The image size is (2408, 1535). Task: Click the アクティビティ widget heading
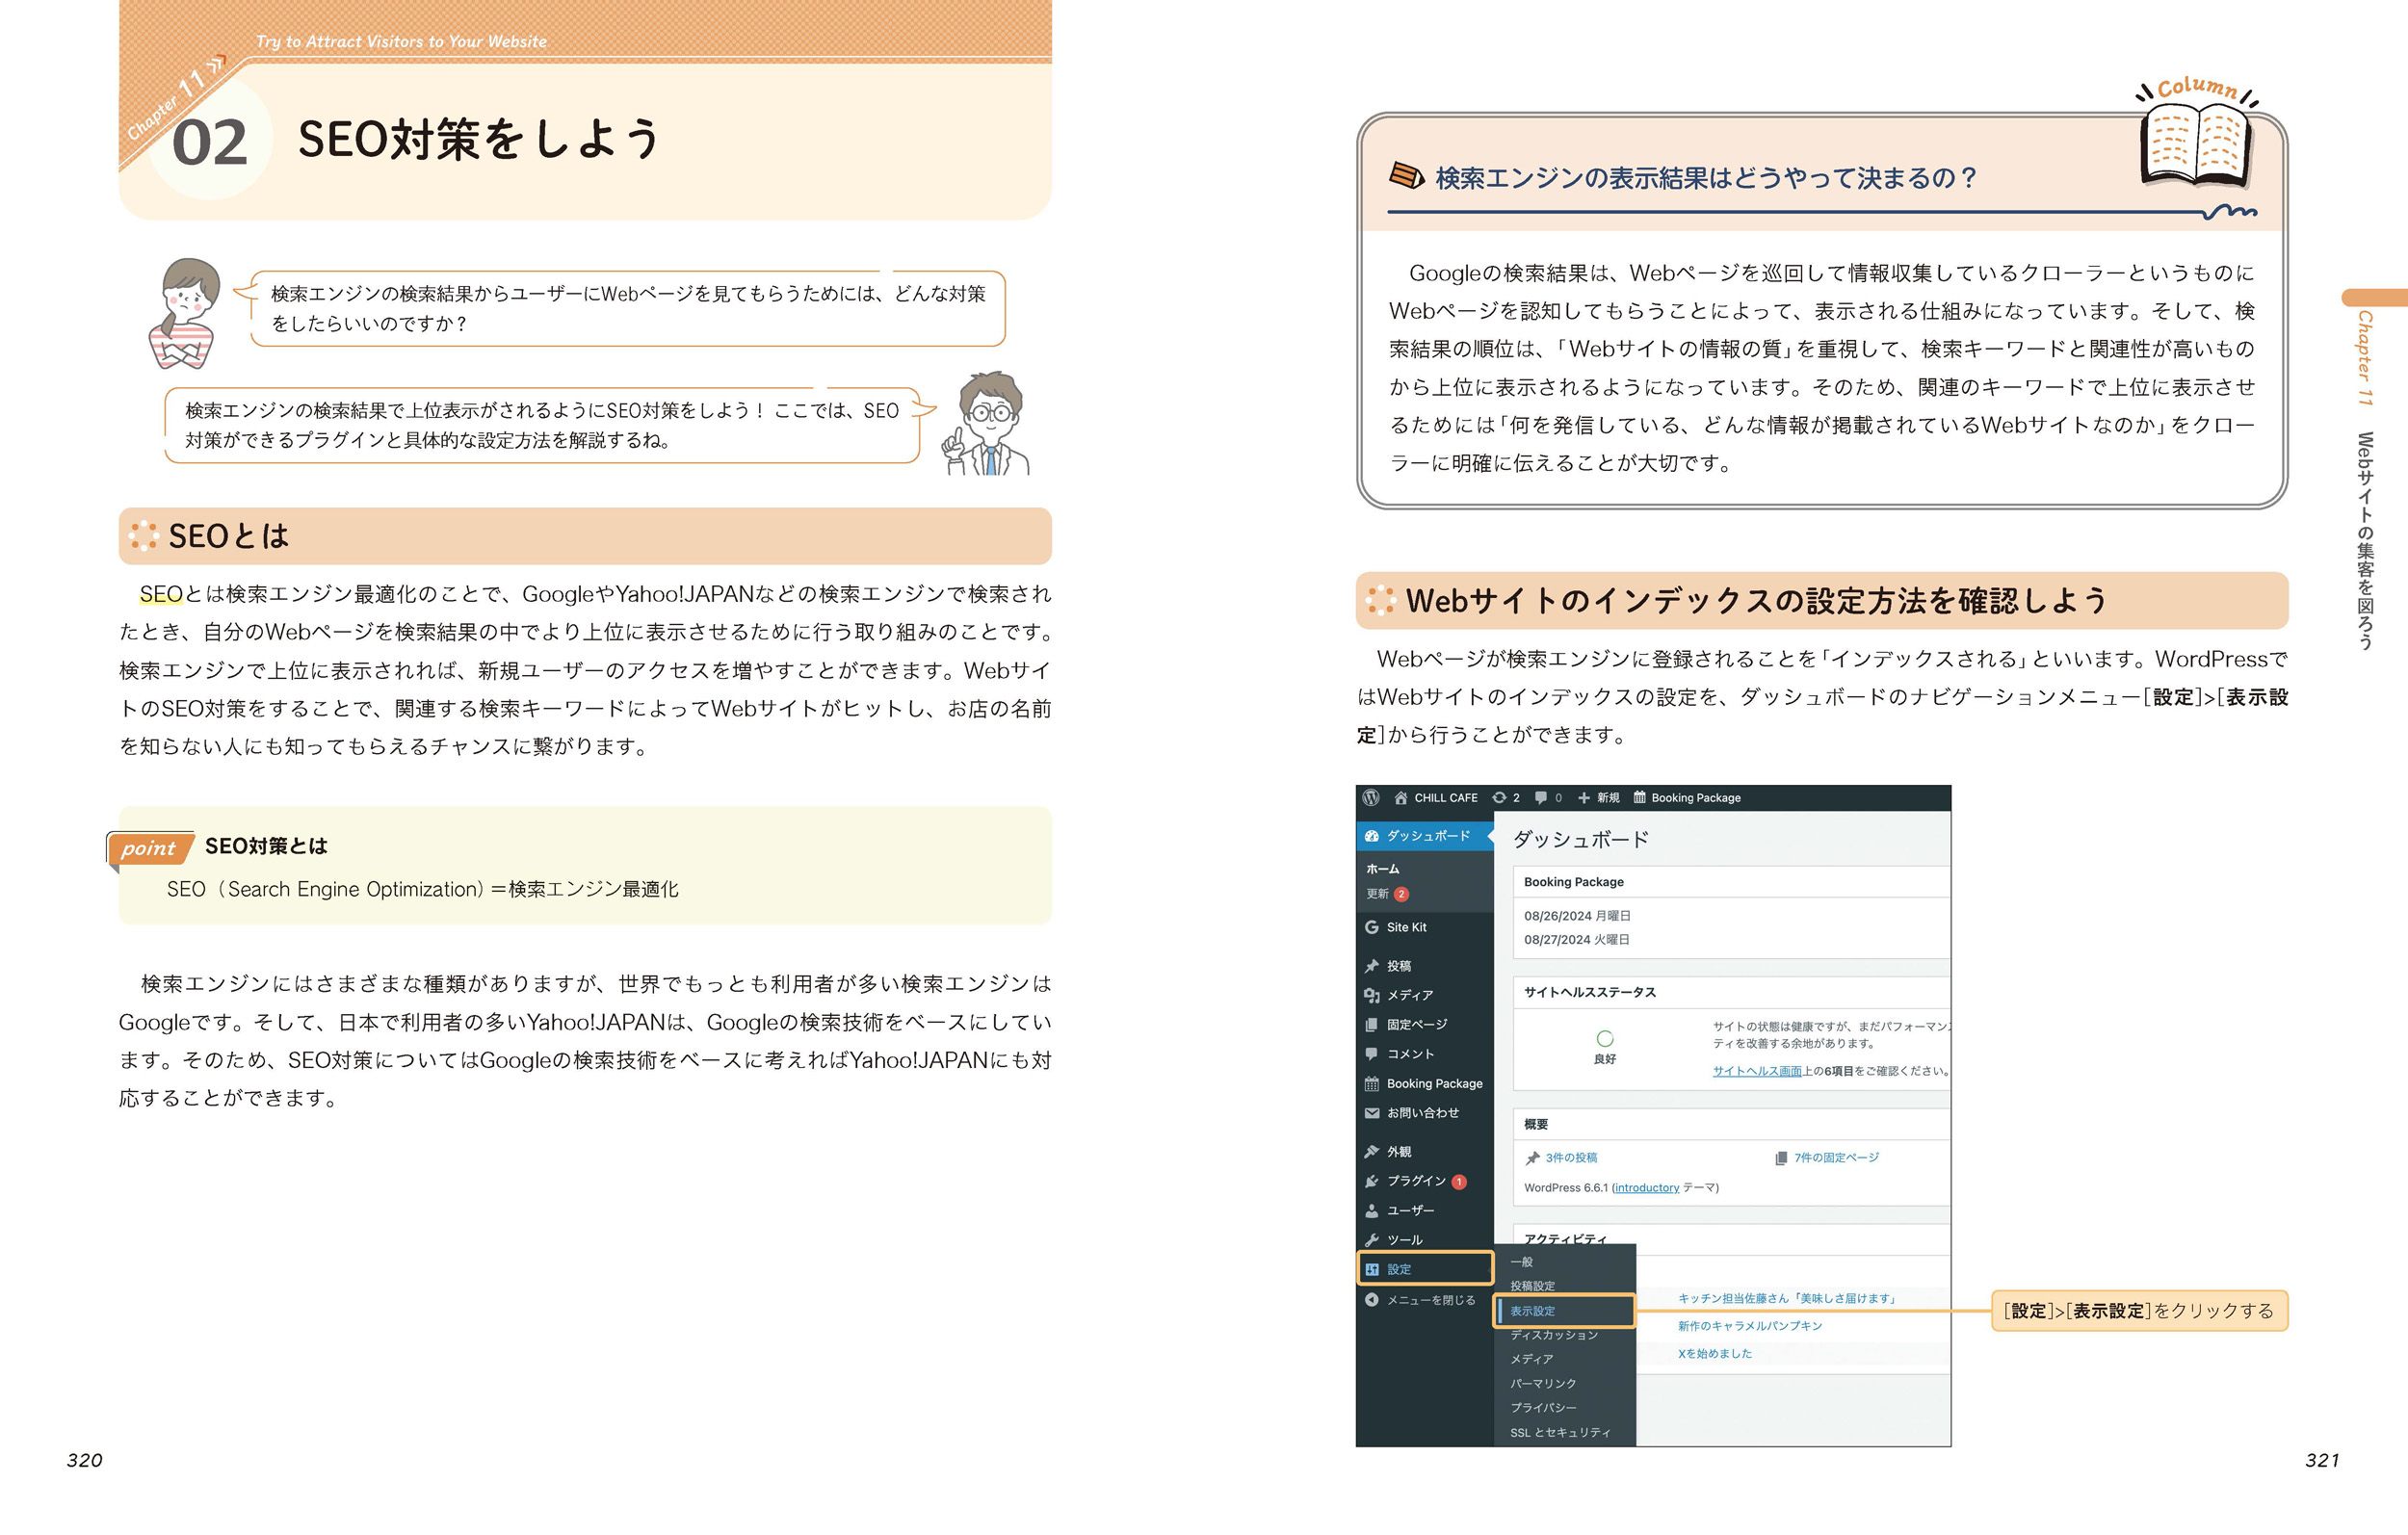point(1565,1238)
